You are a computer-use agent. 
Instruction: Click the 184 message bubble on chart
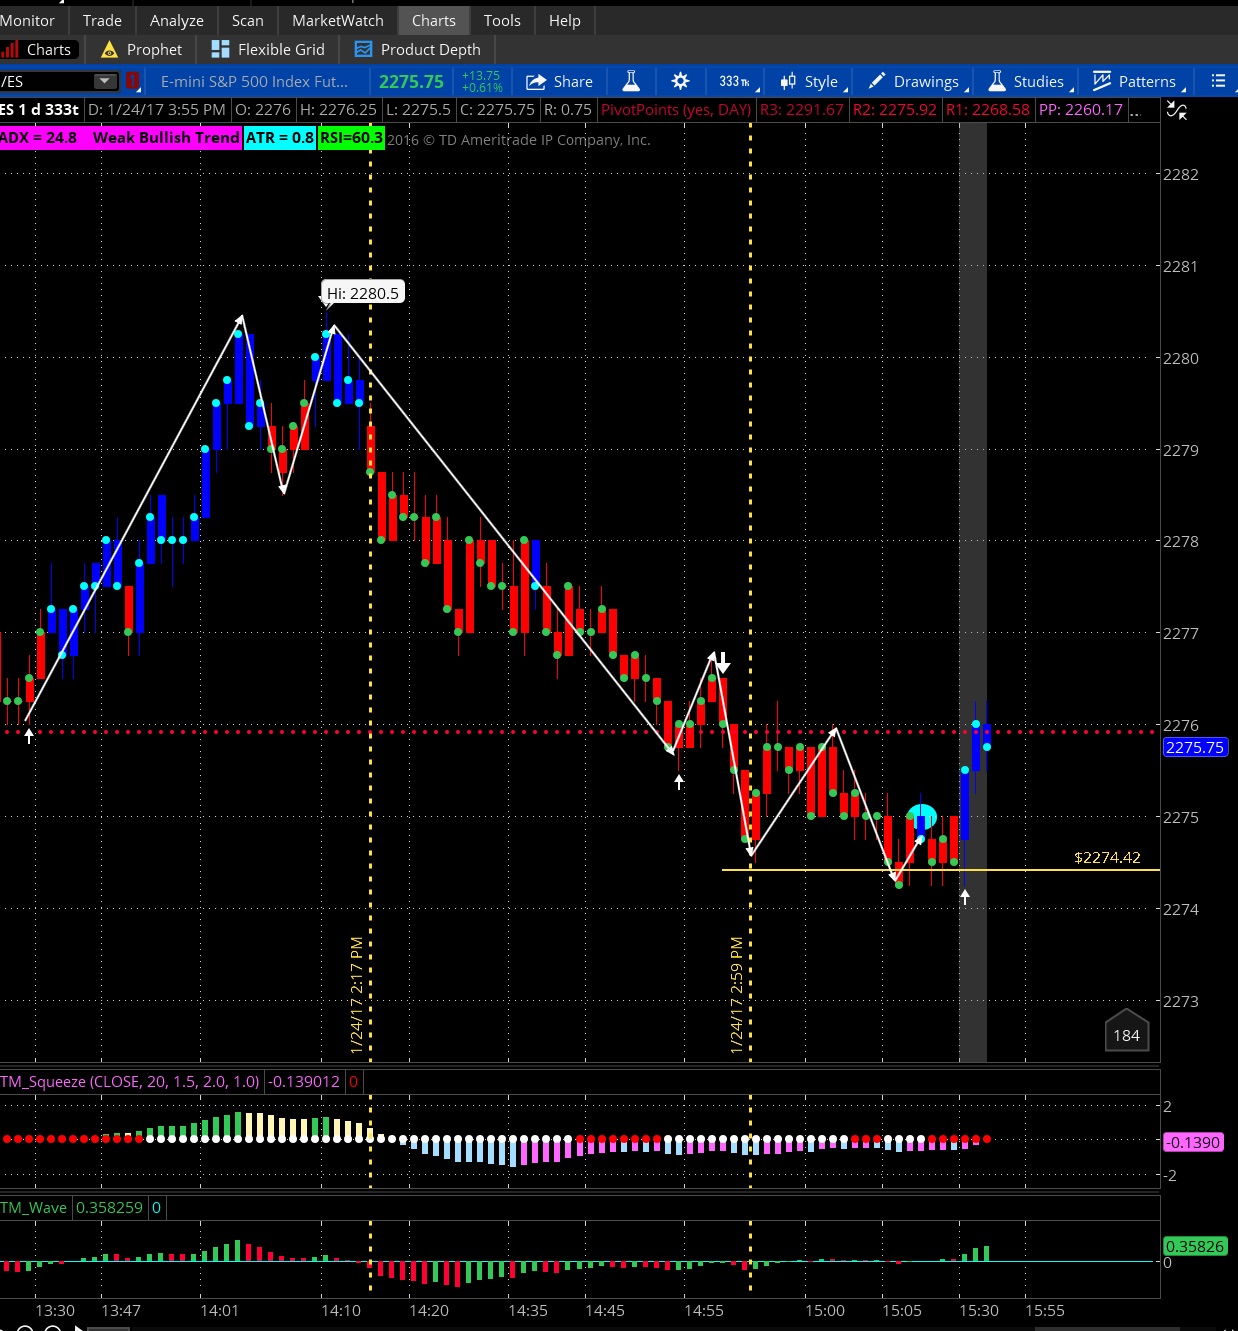[x=1126, y=1034]
